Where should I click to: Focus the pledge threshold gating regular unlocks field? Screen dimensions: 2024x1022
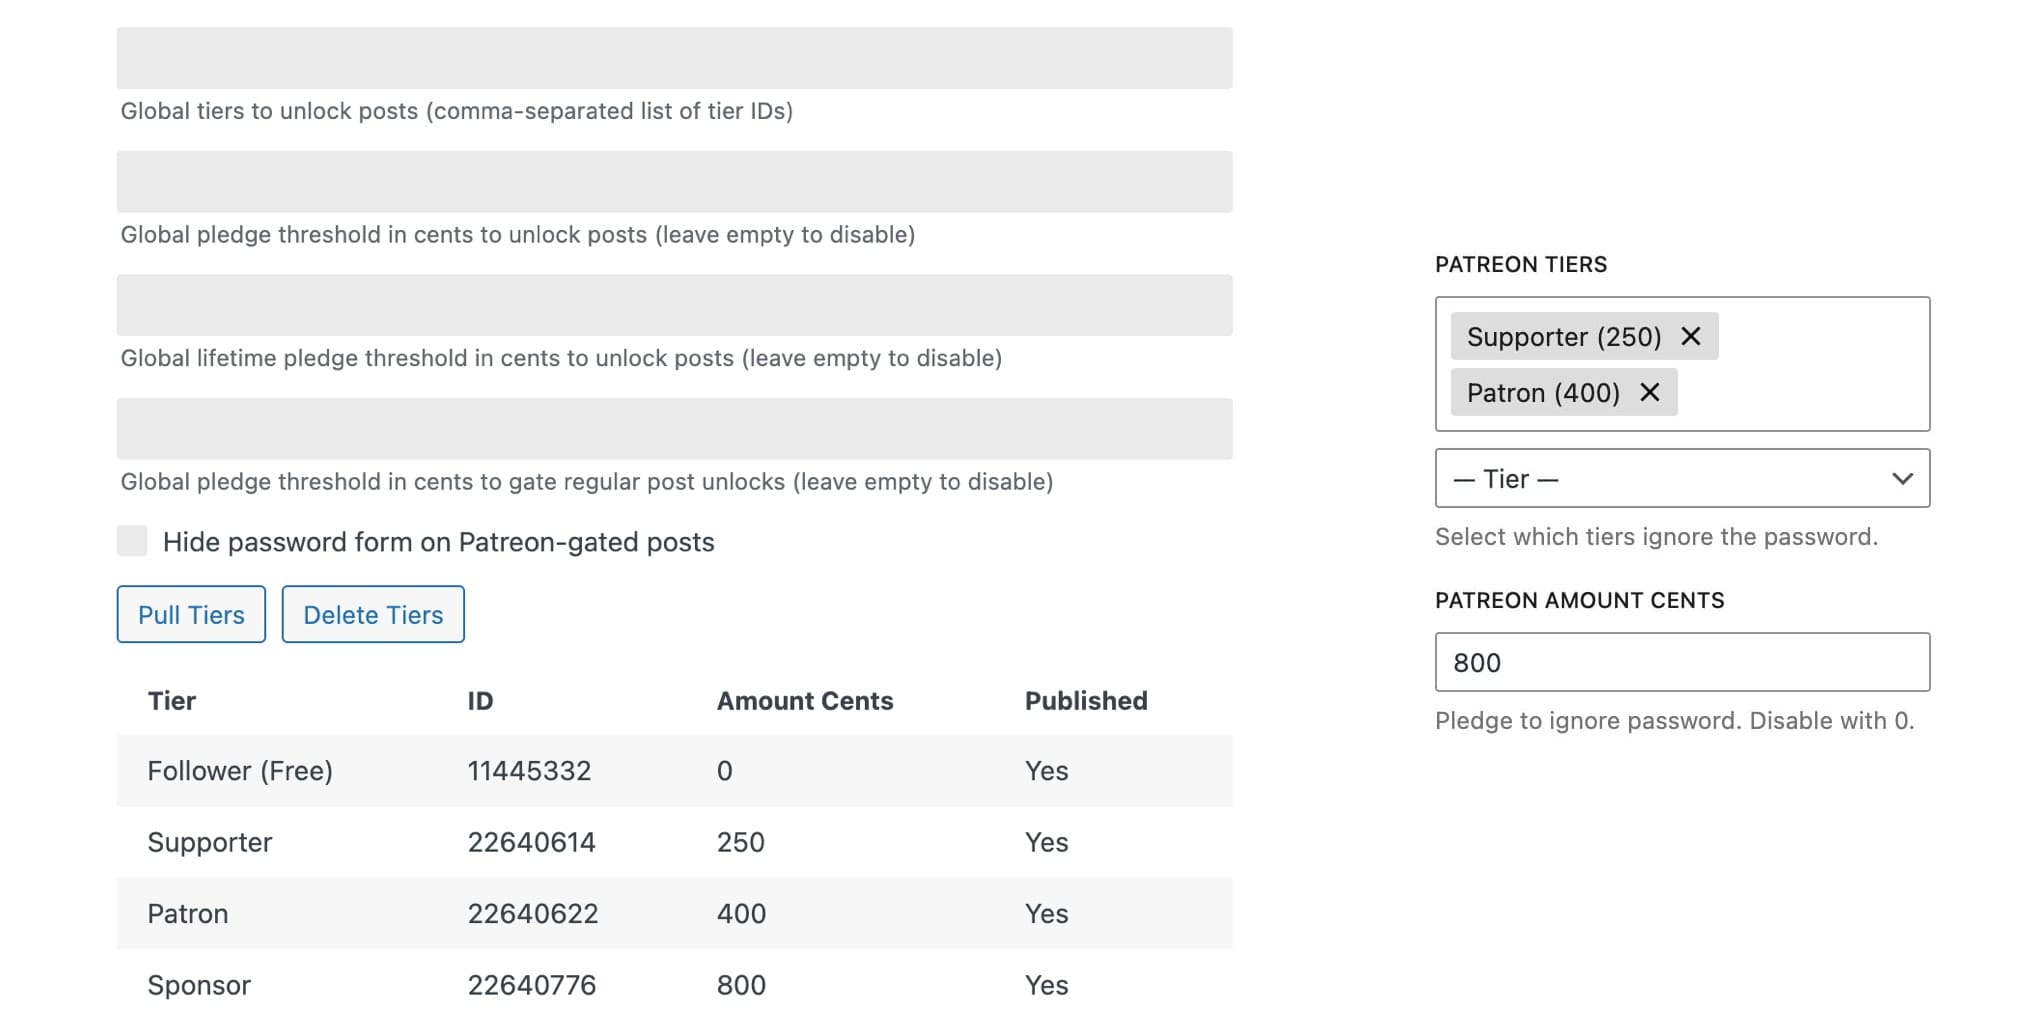674,429
